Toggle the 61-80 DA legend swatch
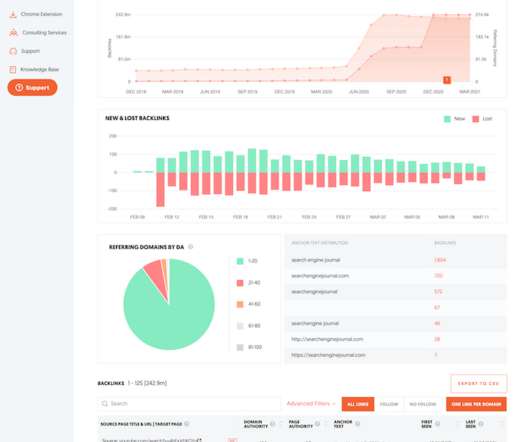This screenshot has width=531, height=442. (x=240, y=326)
